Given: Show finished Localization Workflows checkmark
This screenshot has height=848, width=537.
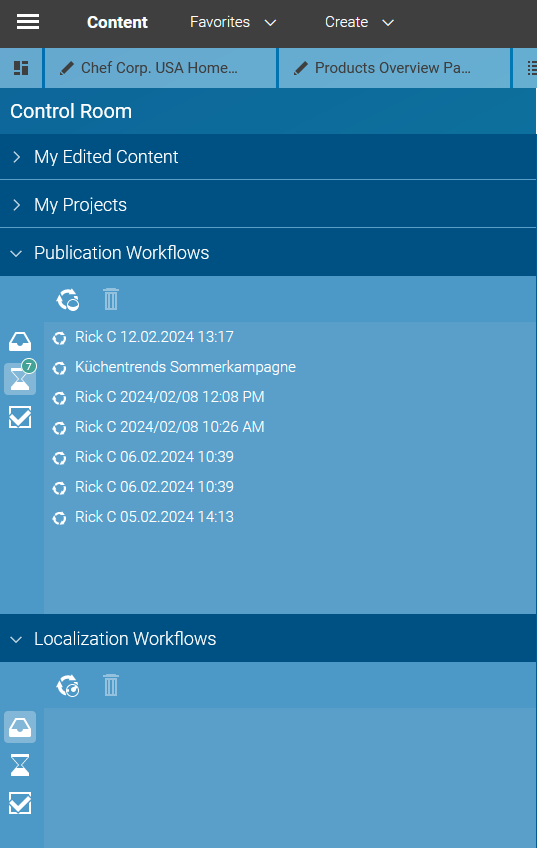Looking at the screenshot, I should coord(20,804).
